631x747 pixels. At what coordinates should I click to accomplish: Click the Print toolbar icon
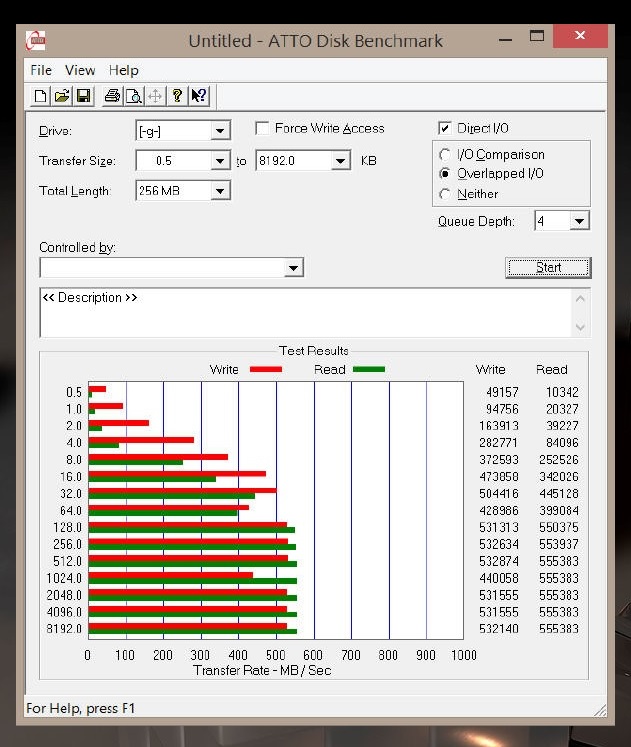[x=112, y=96]
